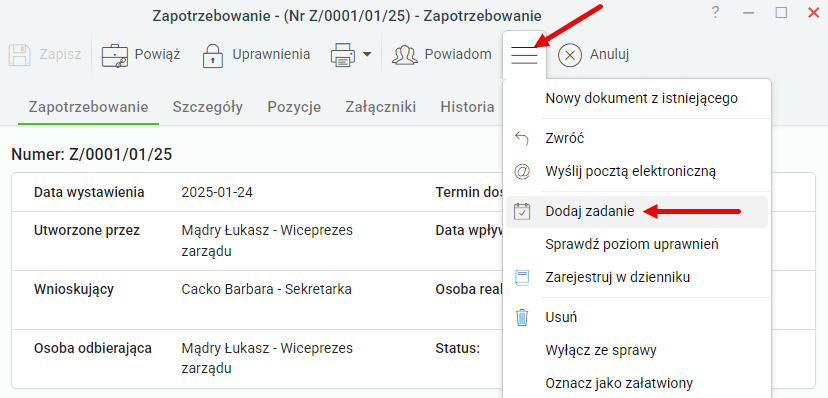Click the Zapisz floppy disk icon
This screenshot has width=828, height=398.
(20, 55)
